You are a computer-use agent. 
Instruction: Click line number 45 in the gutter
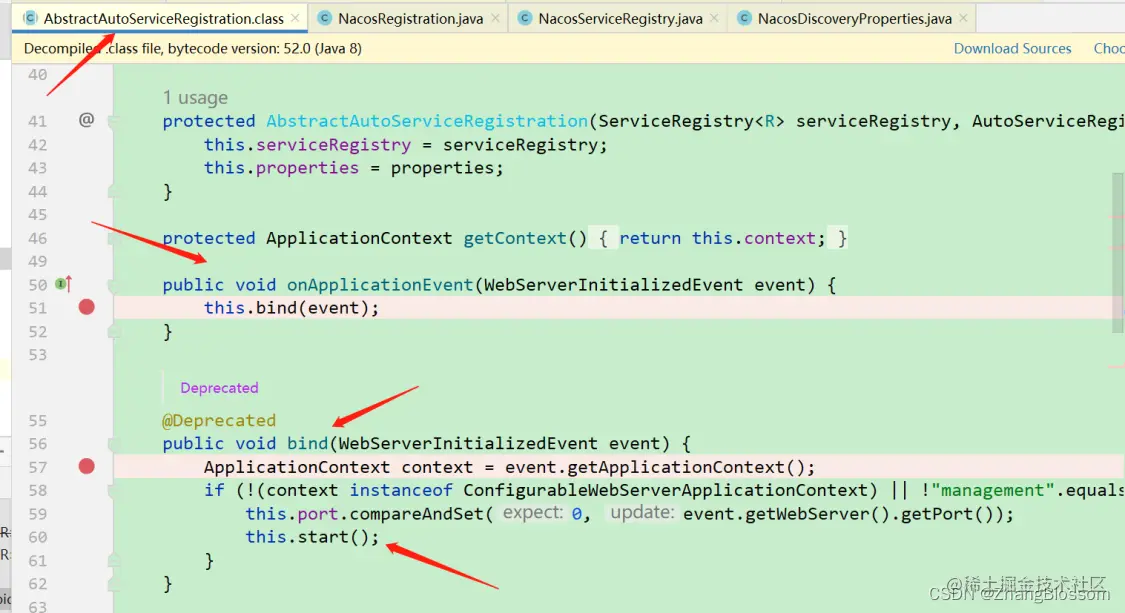[x=37, y=215]
